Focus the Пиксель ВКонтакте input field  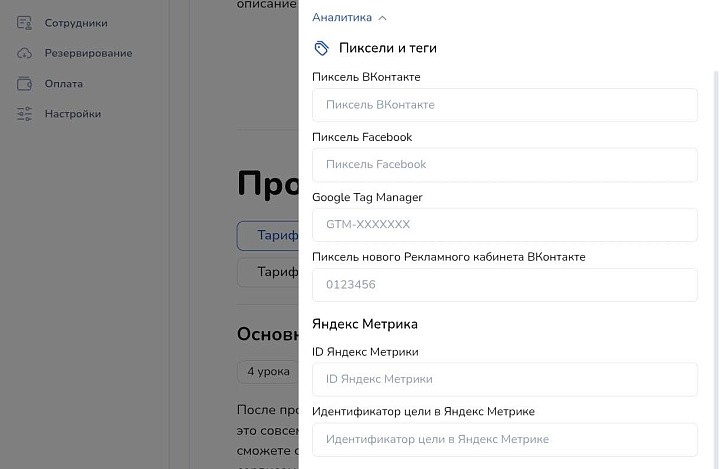click(x=504, y=105)
